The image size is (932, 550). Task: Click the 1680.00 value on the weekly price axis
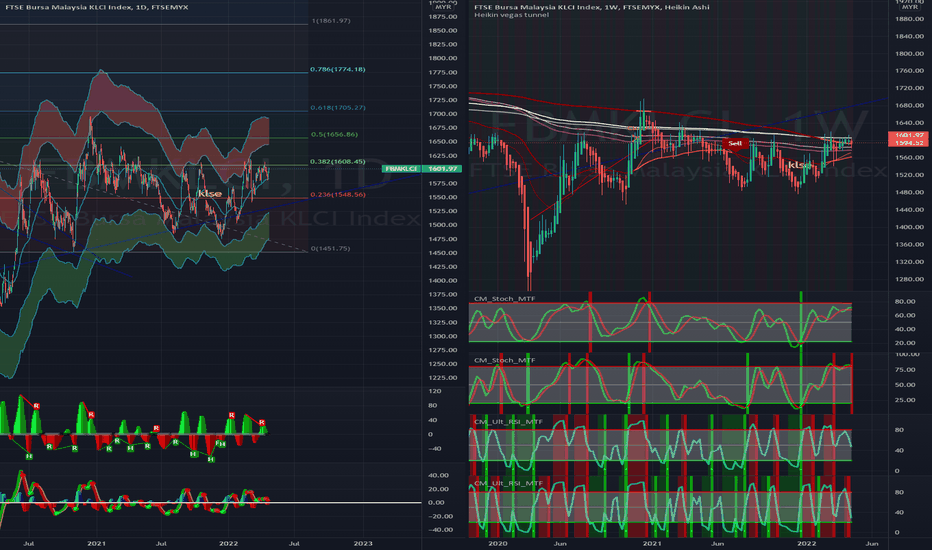[910, 106]
